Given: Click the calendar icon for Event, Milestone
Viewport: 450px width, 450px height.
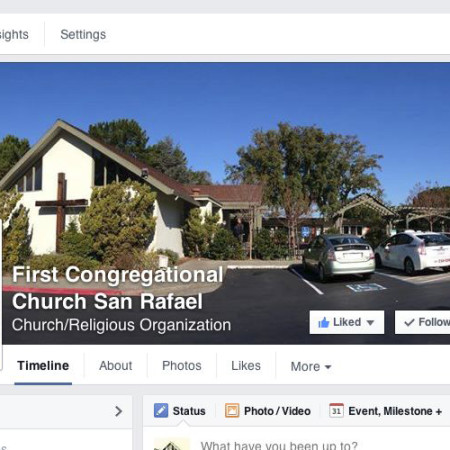Looking at the screenshot, I should point(336,410).
